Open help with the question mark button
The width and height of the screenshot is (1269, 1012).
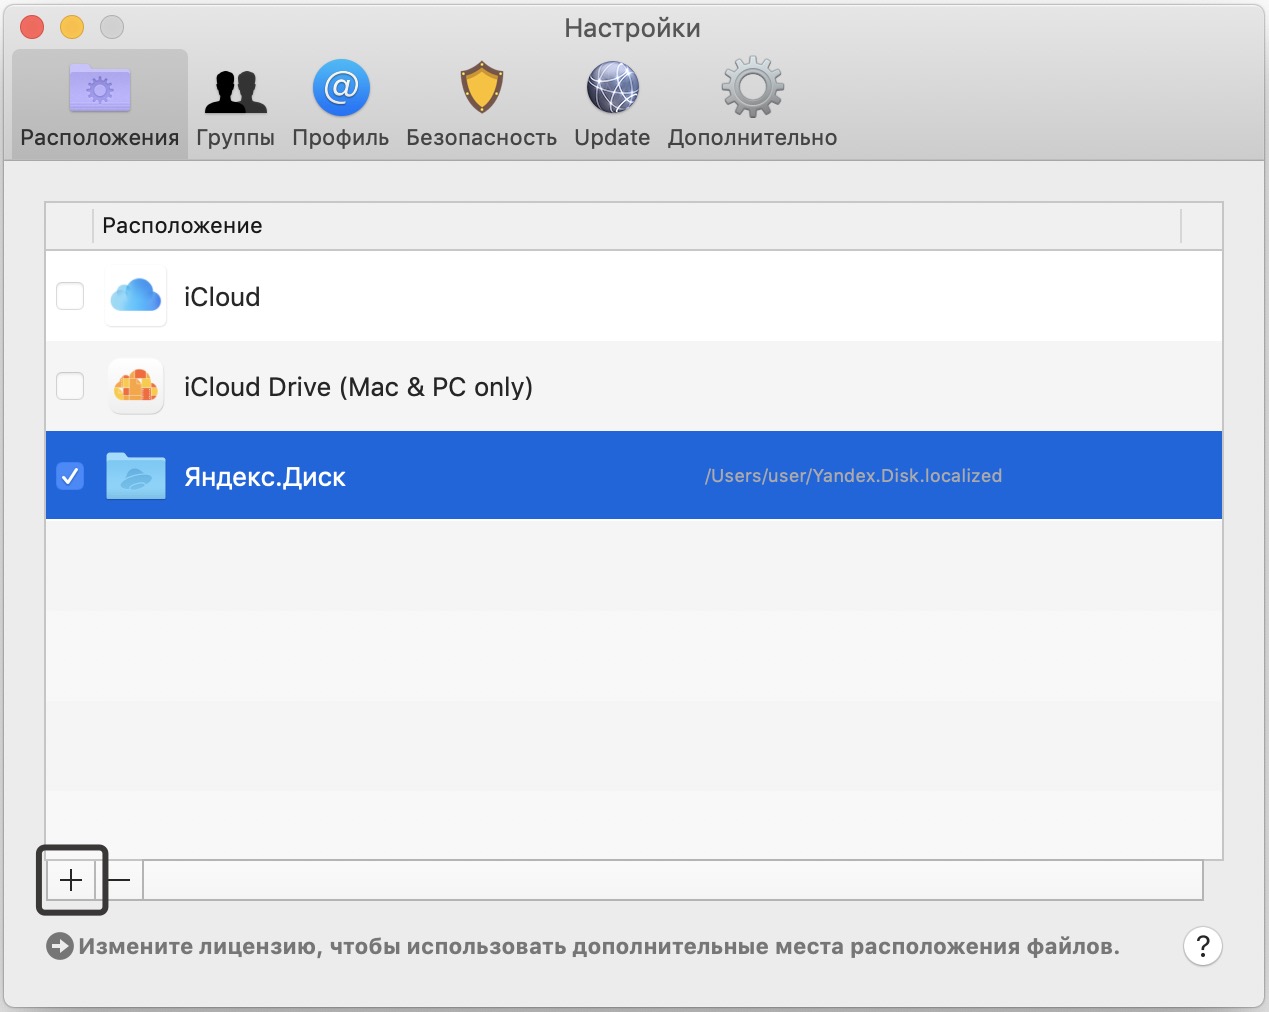click(1203, 946)
